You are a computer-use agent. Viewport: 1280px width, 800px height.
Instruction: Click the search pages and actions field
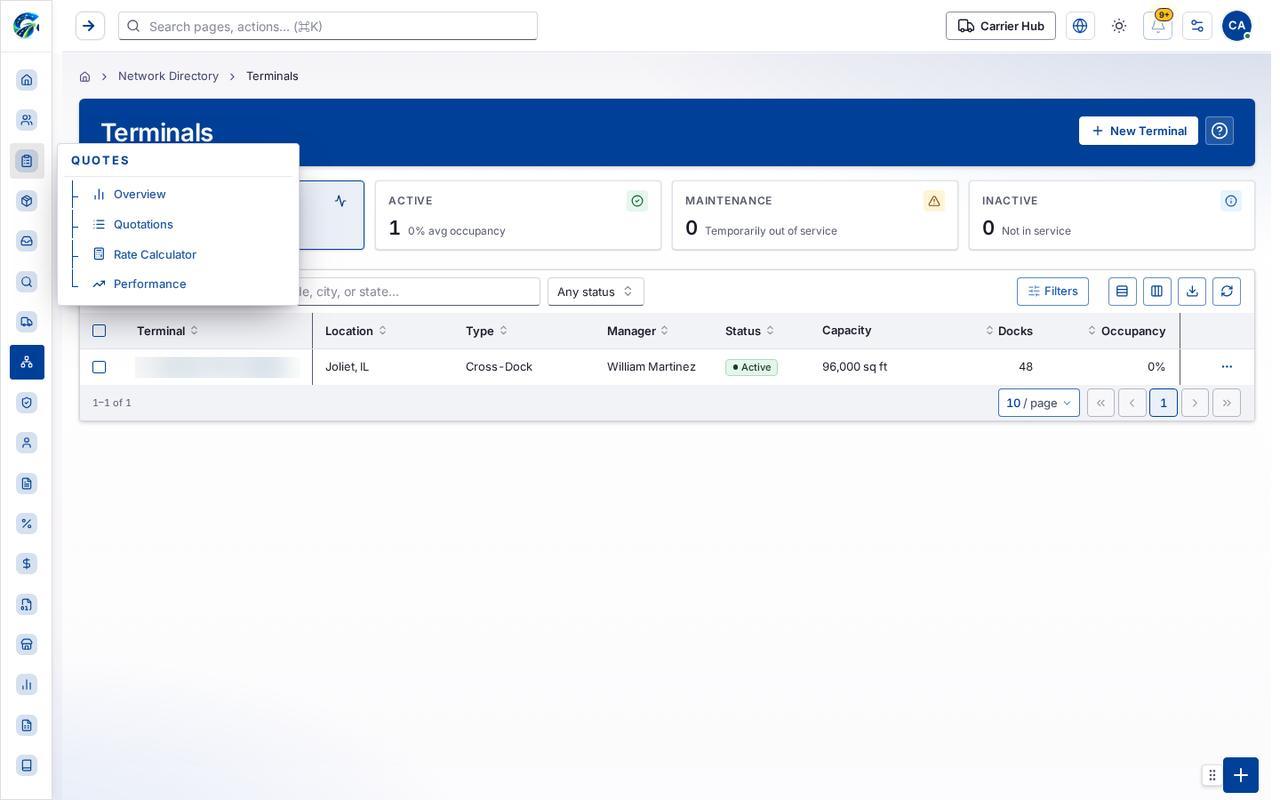328,26
